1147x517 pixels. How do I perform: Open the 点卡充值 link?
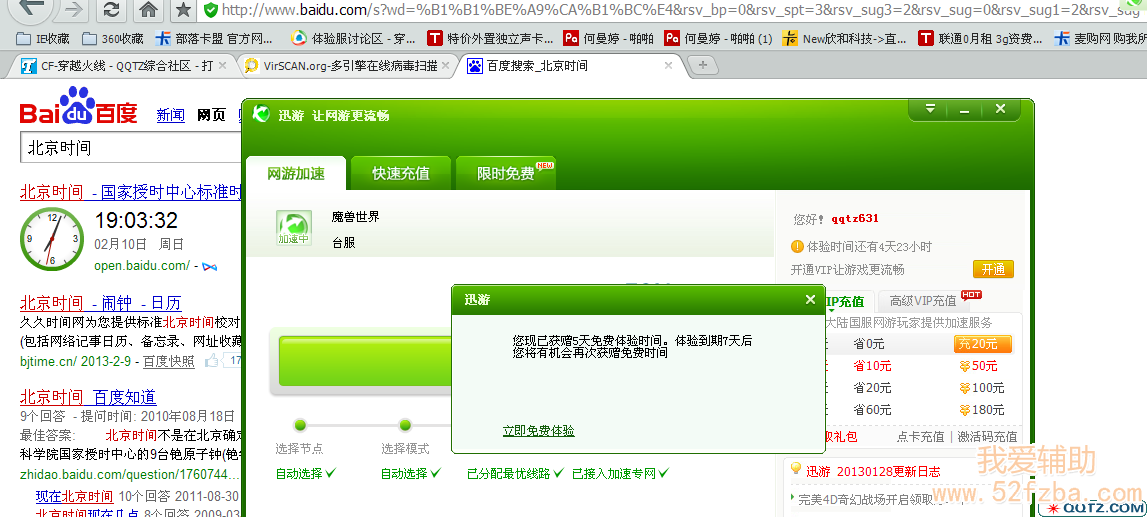920,437
